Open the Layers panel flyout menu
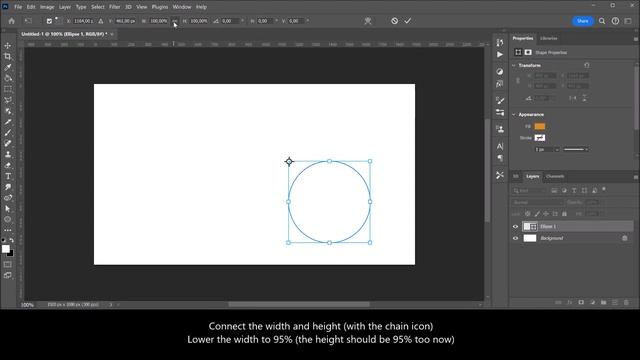 tap(636, 177)
